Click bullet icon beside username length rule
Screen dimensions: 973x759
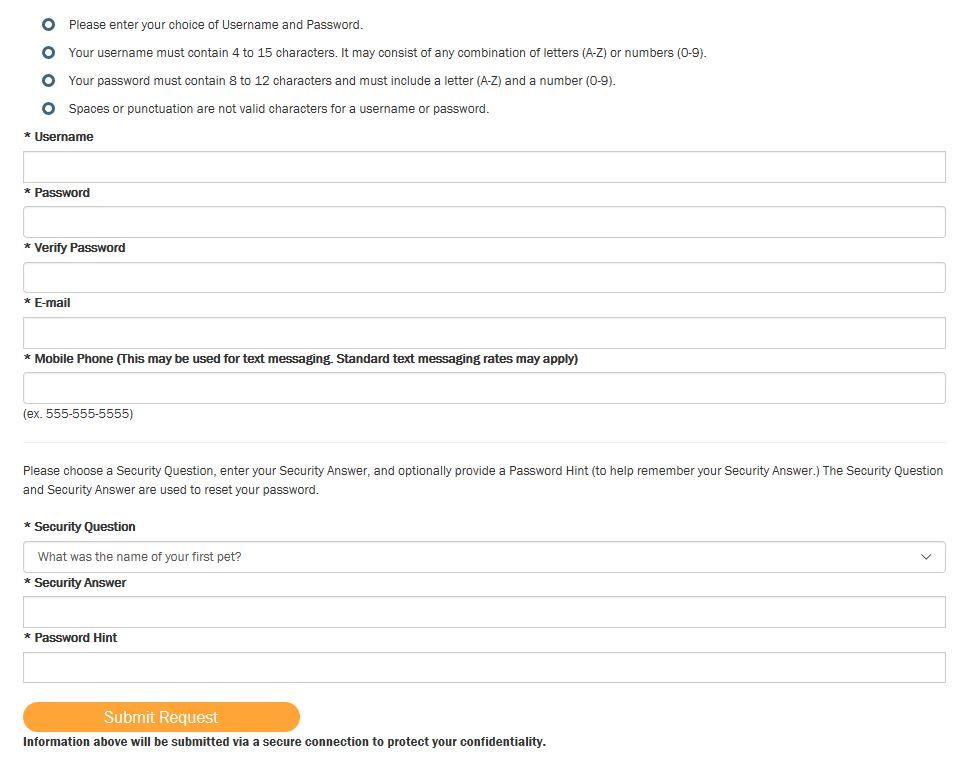click(48, 52)
